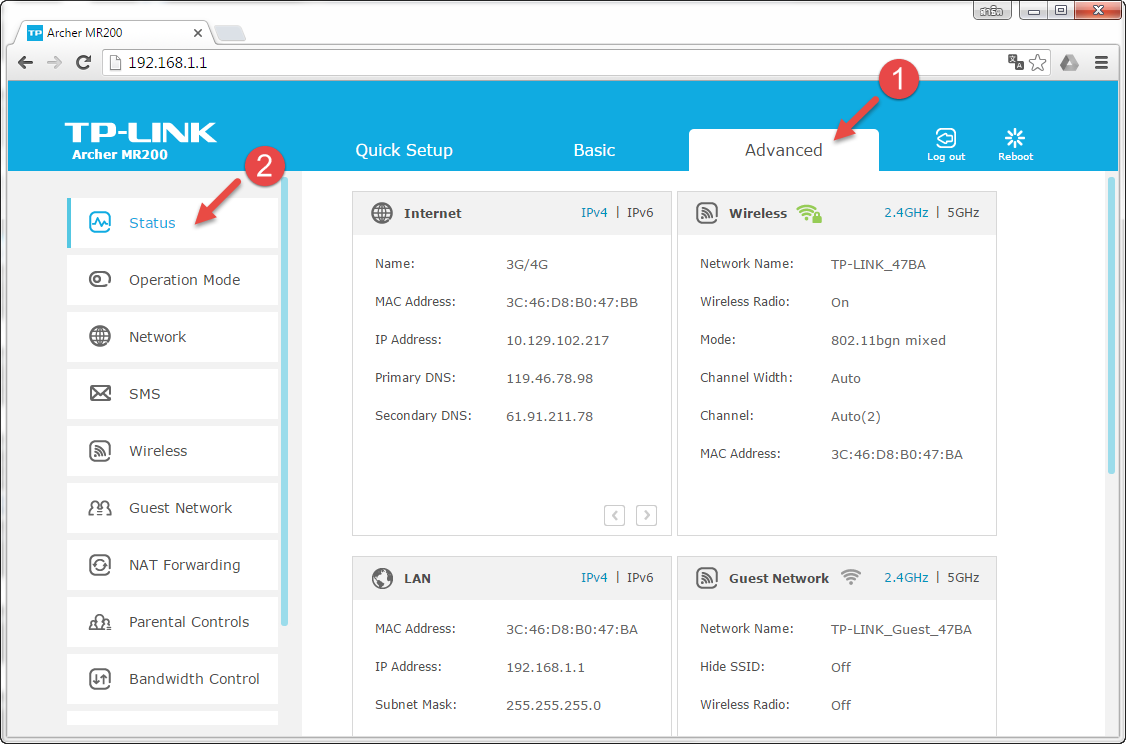Go to the Guest Network menu item
The height and width of the screenshot is (744, 1126).
point(172,508)
